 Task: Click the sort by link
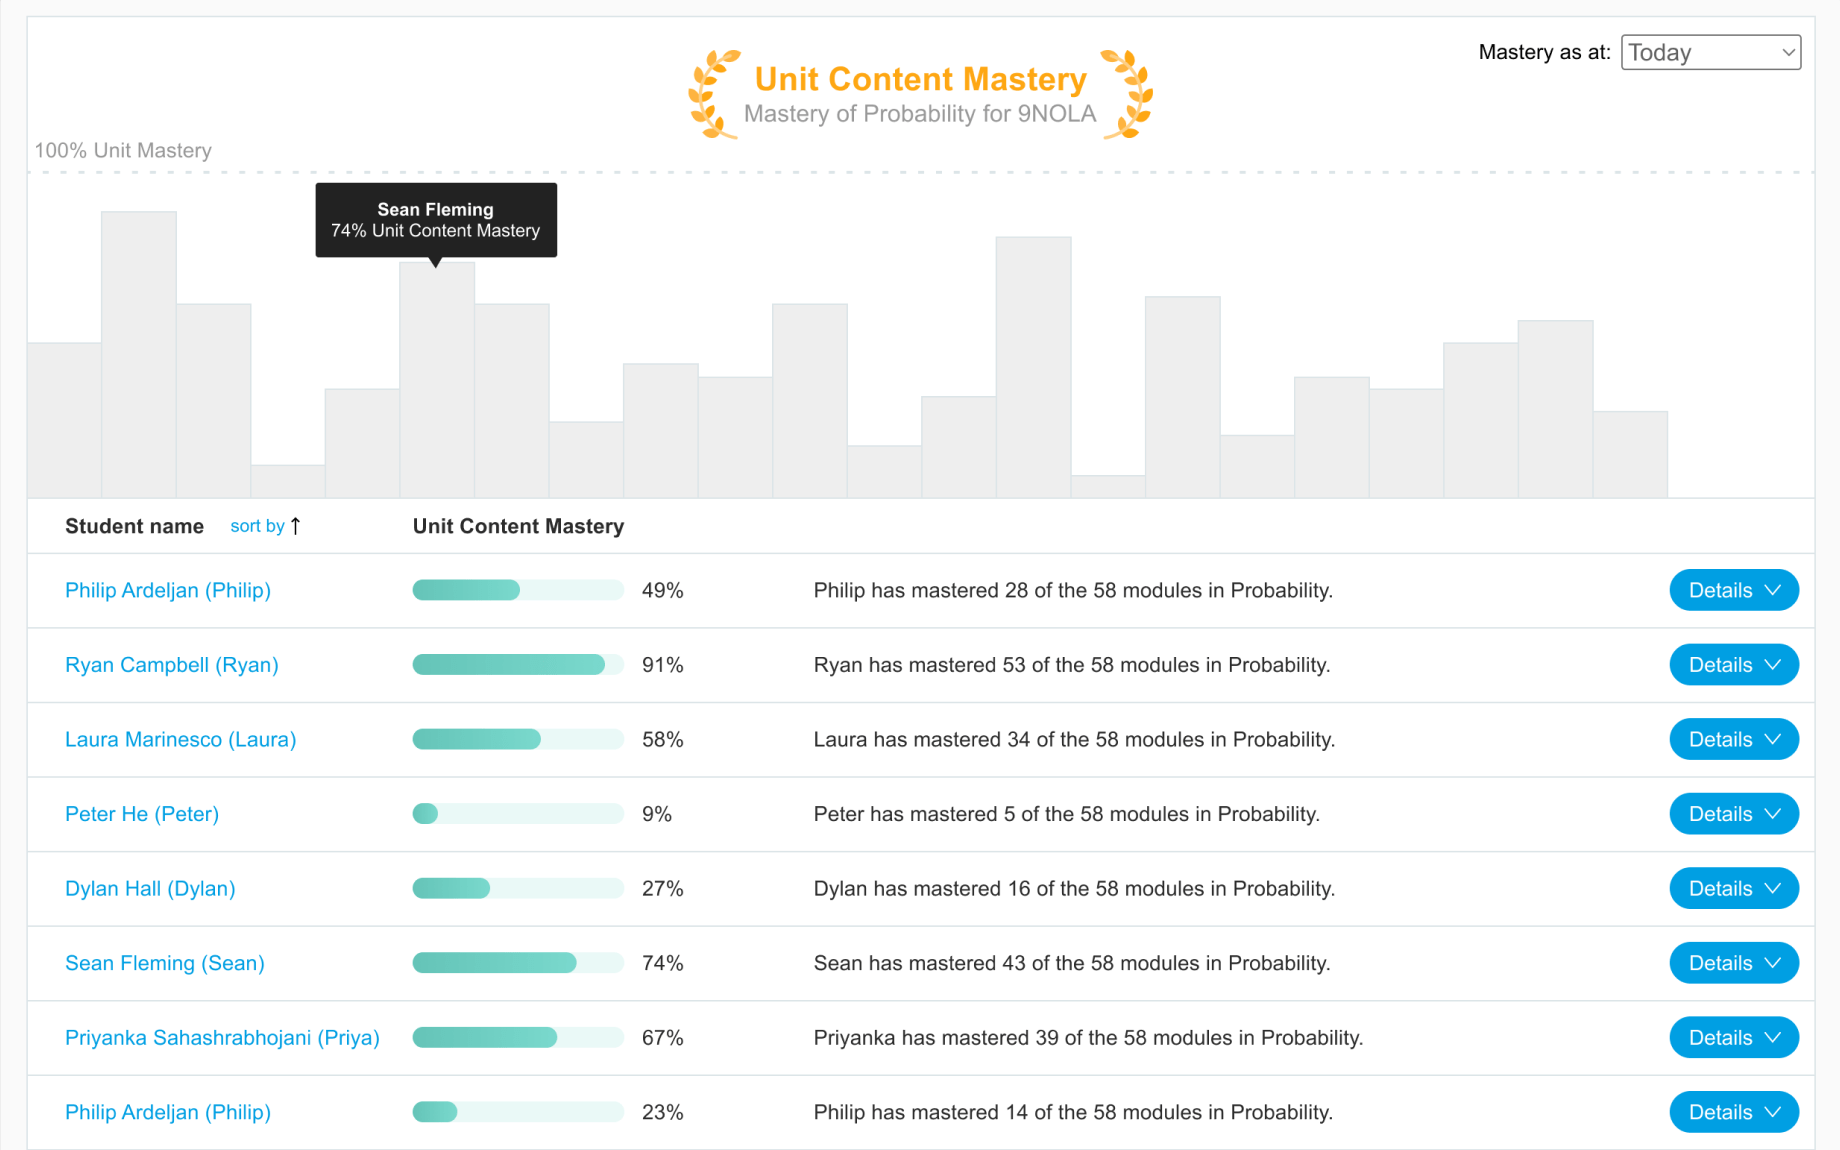pos(257,526)
